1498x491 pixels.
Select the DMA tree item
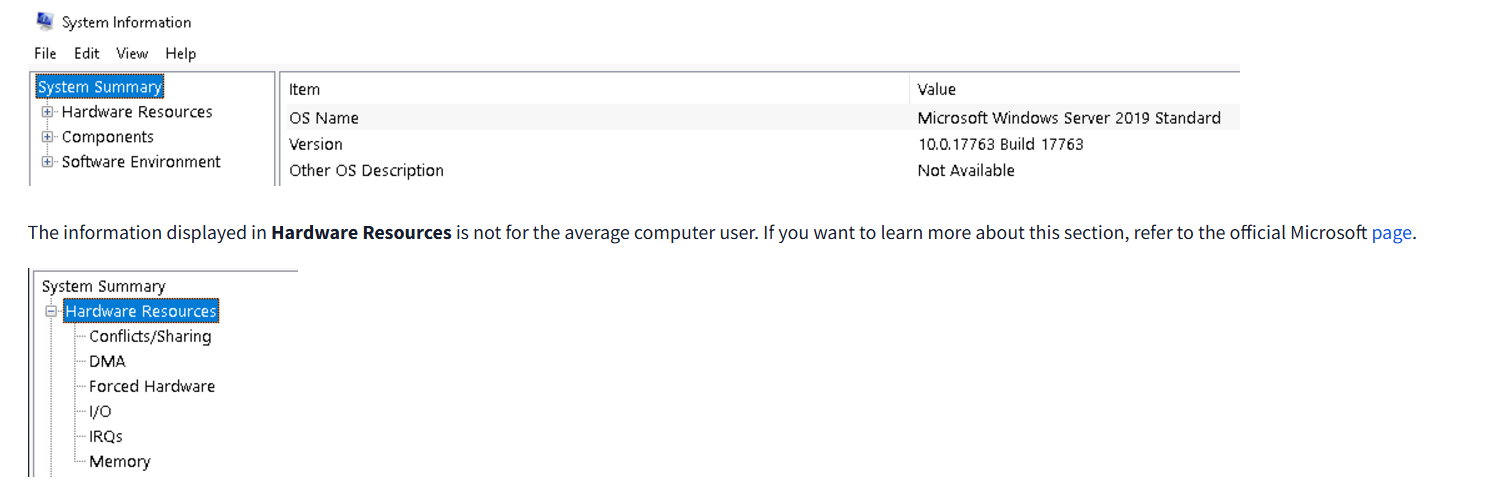click(x=107, y=362)
